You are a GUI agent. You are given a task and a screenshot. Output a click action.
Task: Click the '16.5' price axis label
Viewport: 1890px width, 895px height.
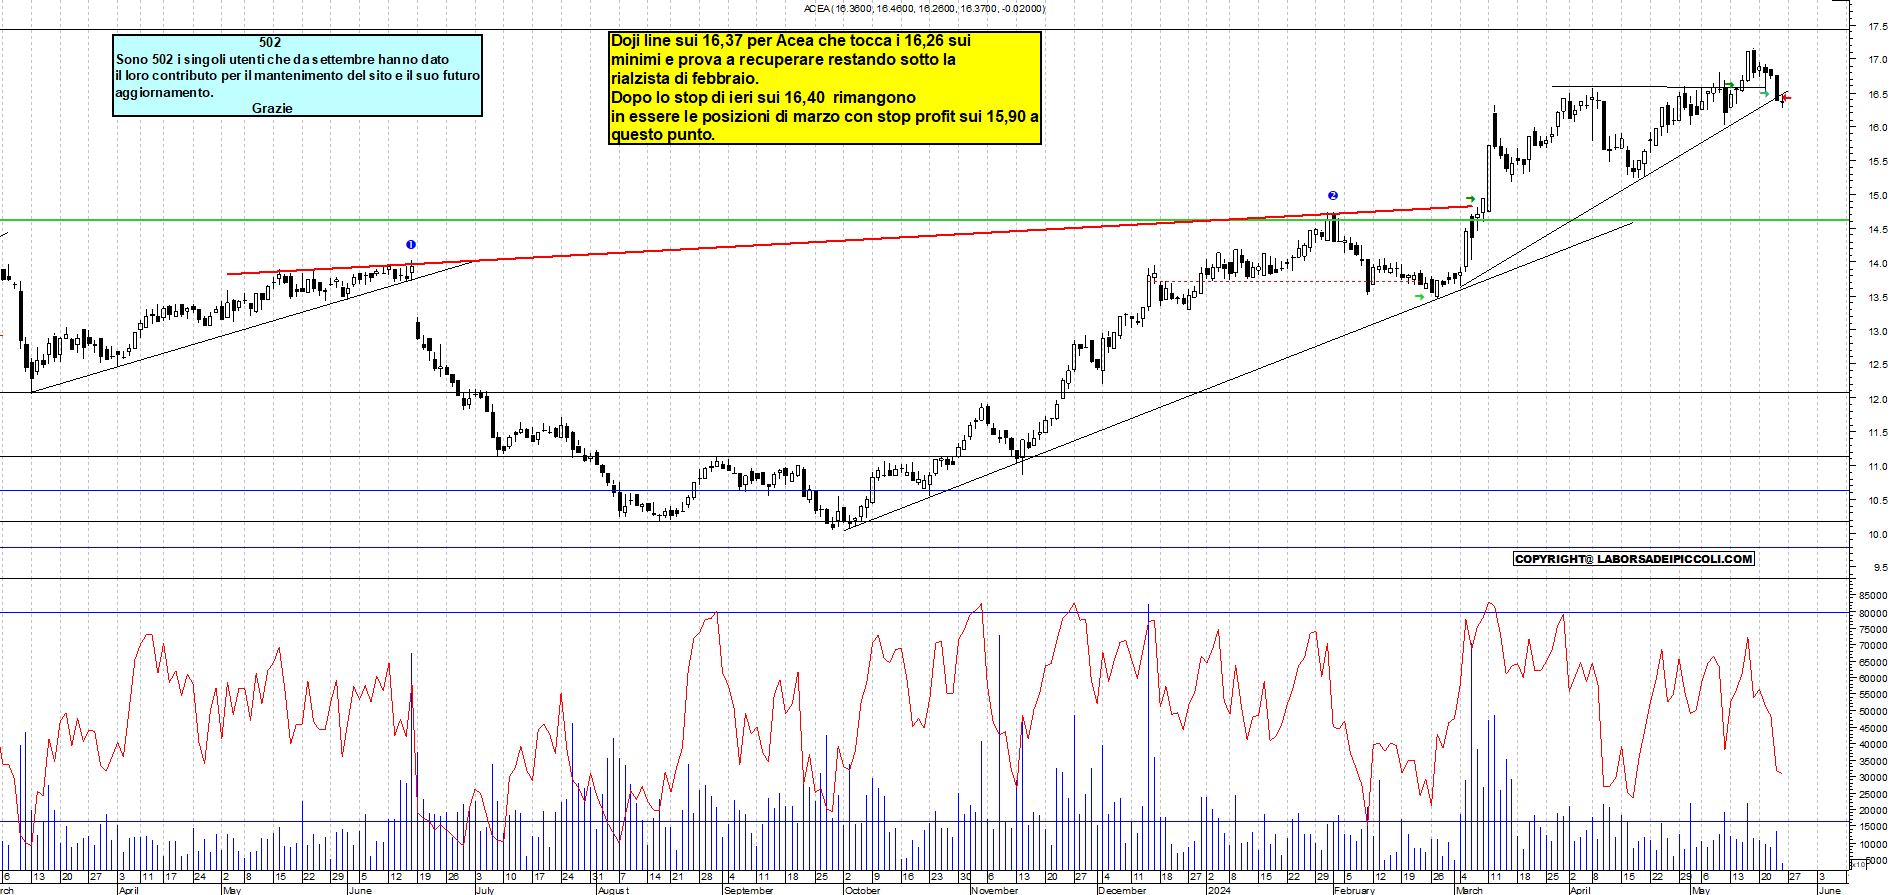(x=1878, y=94)
